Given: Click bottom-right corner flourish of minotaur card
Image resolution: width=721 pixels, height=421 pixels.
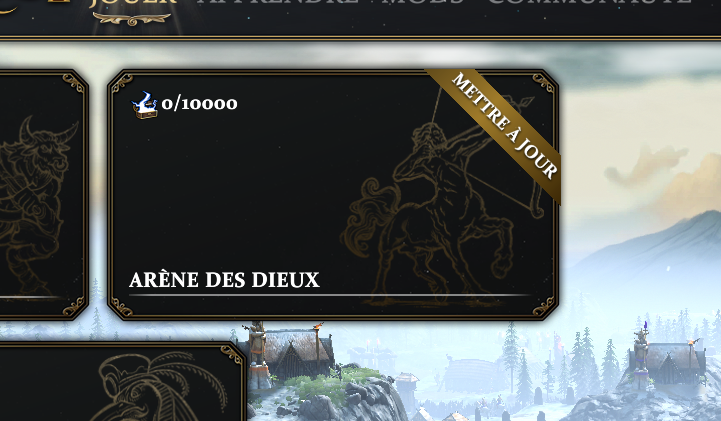Looking at the screenshot, I should (74, 306).
